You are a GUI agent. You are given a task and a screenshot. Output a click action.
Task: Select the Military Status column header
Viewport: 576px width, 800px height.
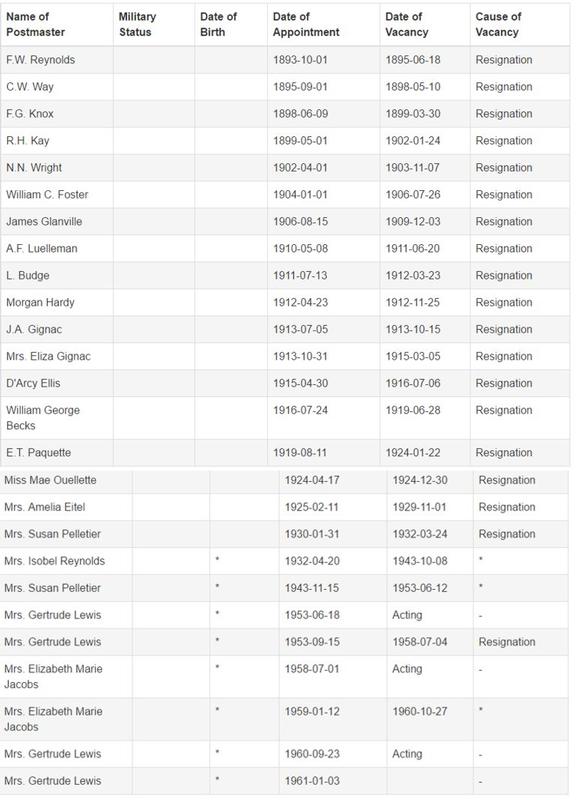coord(137,24)
